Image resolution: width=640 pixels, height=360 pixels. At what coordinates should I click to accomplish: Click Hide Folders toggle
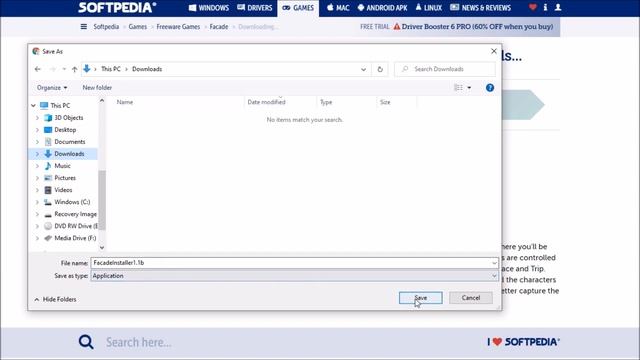pos(55,299)
